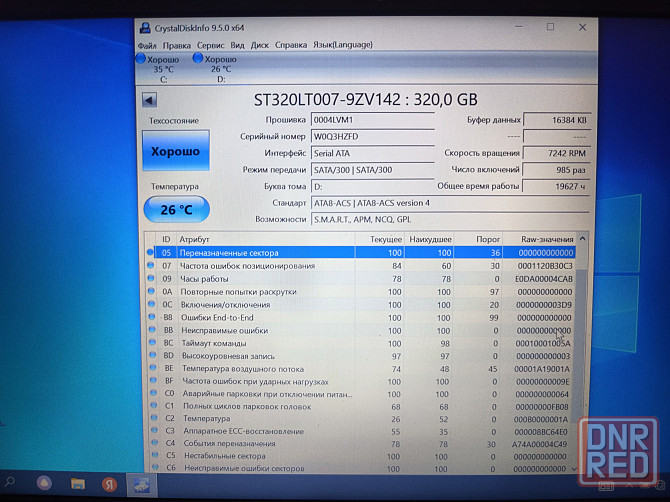
Task: Select the Включения/отключения row
Action: pos(361,305)
